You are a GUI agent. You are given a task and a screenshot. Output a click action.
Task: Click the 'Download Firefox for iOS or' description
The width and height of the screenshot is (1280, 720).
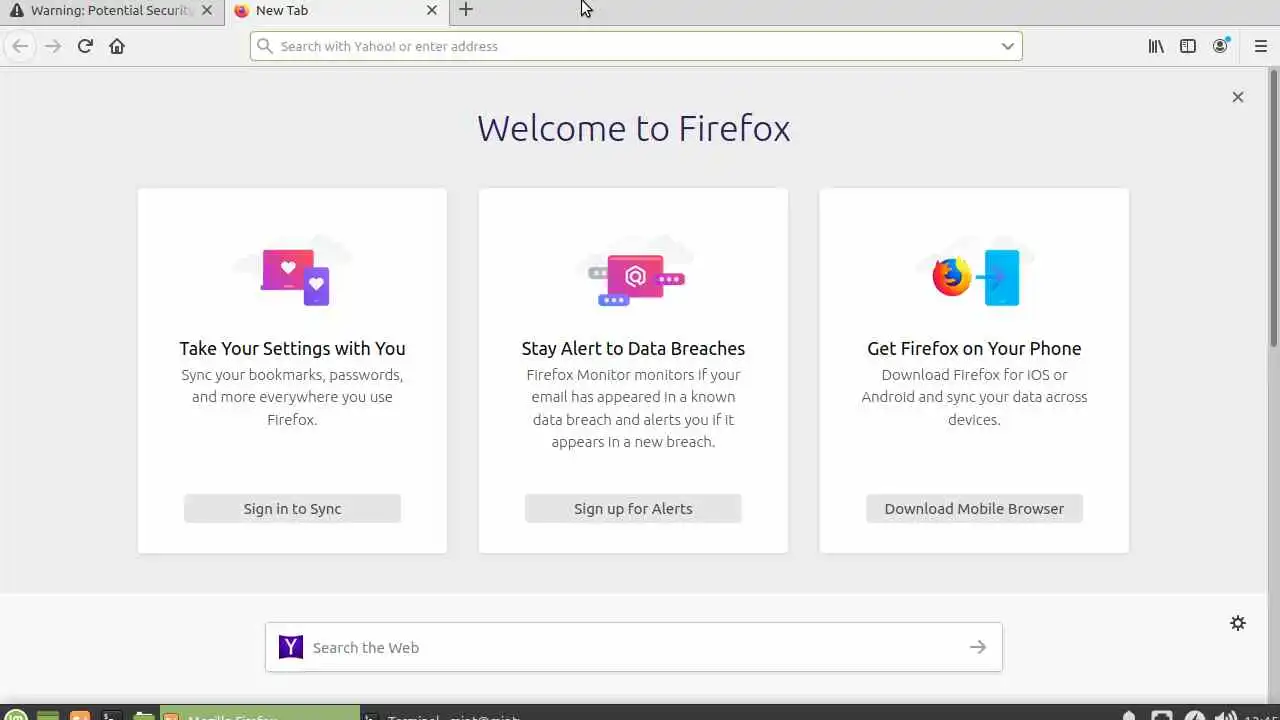pos(974,397)
